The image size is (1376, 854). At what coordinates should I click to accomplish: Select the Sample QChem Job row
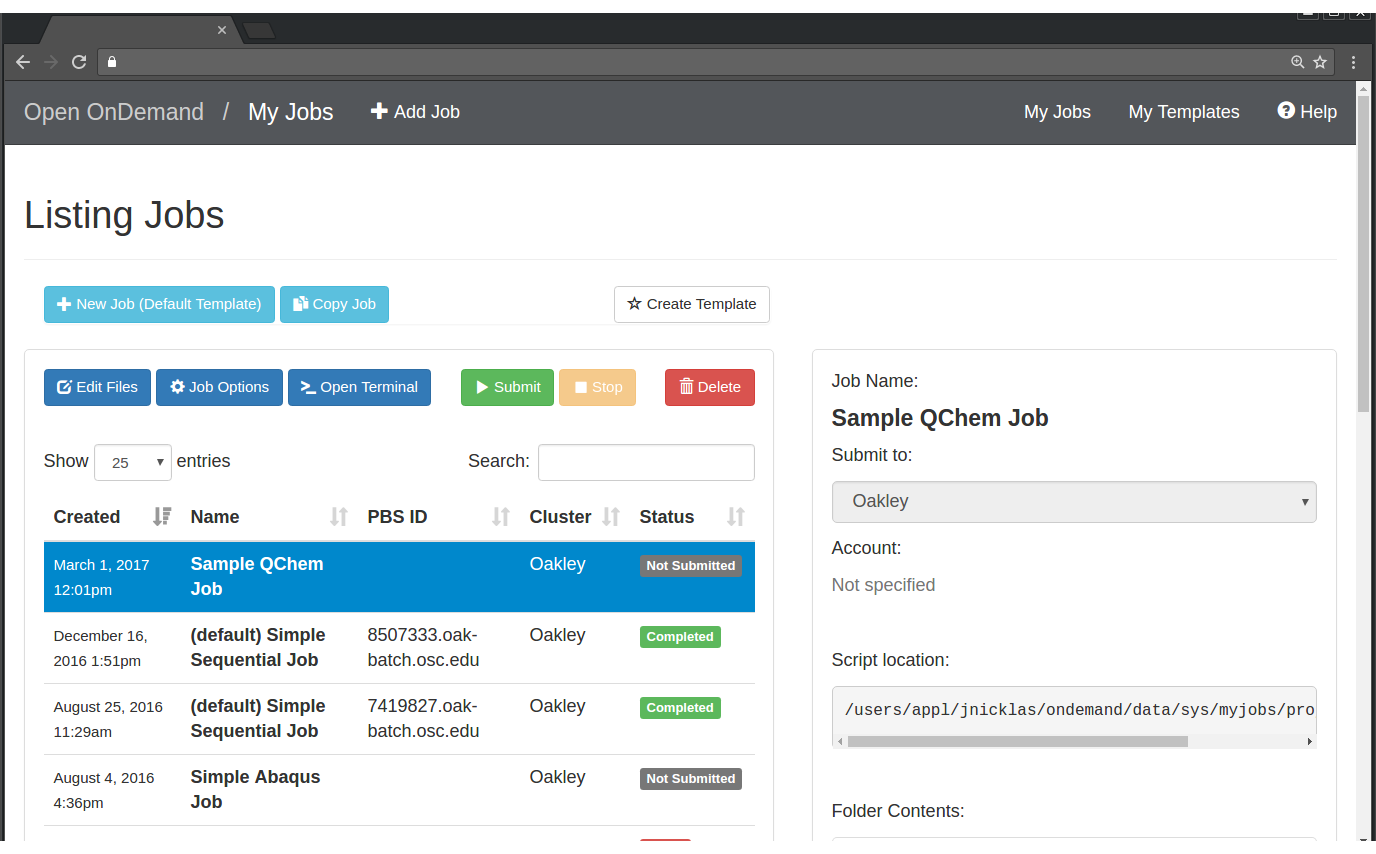pos(399,577)
